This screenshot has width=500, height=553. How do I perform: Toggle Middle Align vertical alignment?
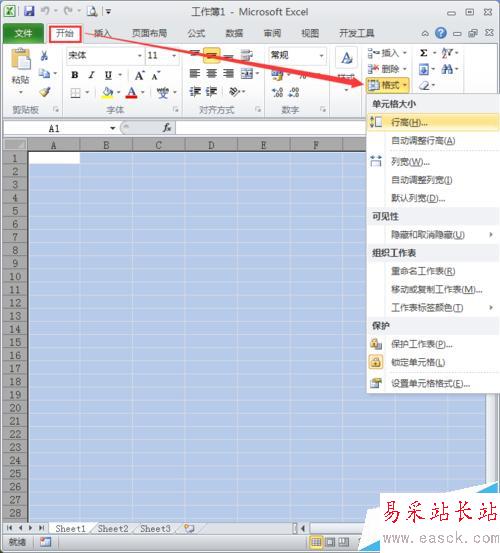pos(212,55)
